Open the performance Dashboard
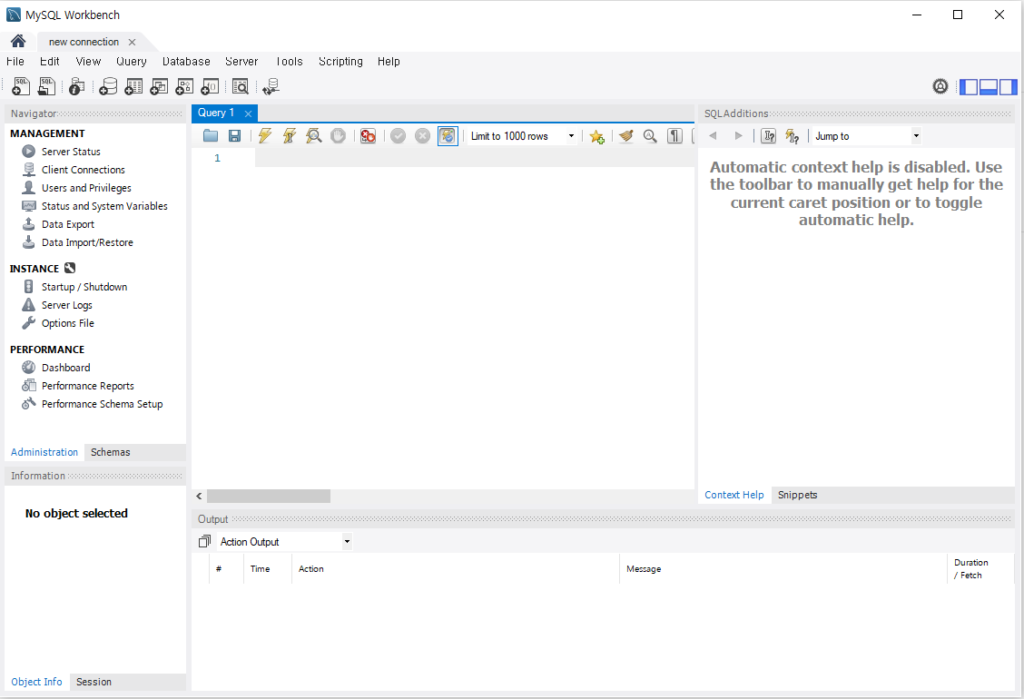Screen dimensions: 1024x699 65,368
